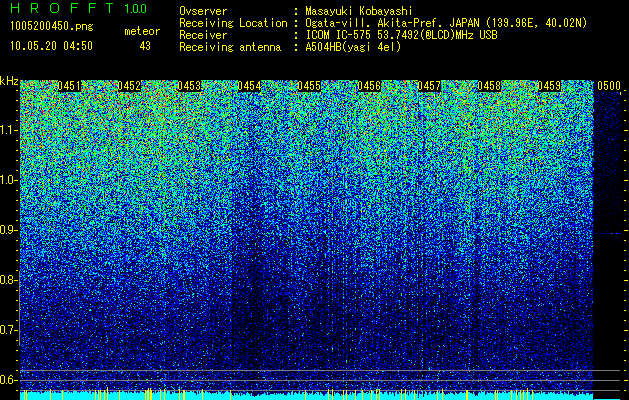
Task: Click the 0454 time marker
Action: [x=249, y=86]
